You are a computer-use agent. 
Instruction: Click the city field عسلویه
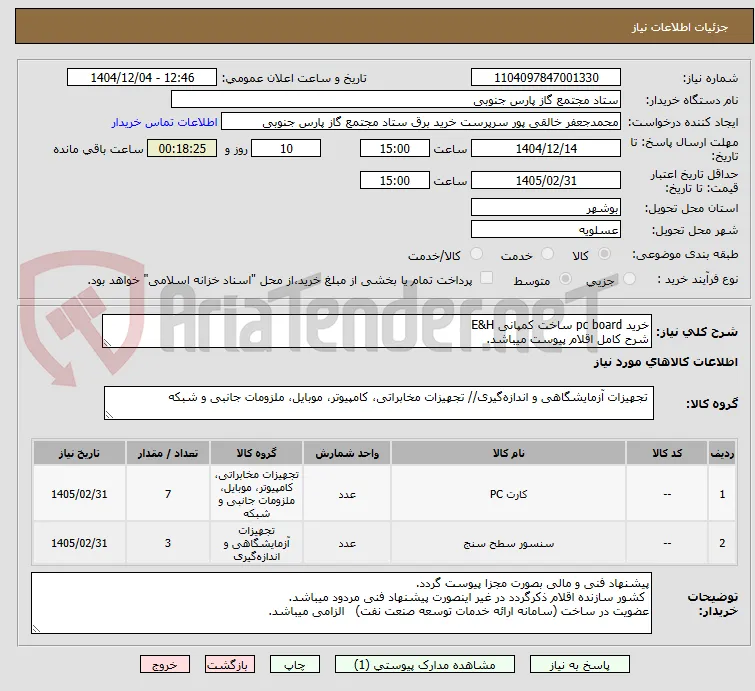click(546, 230)
